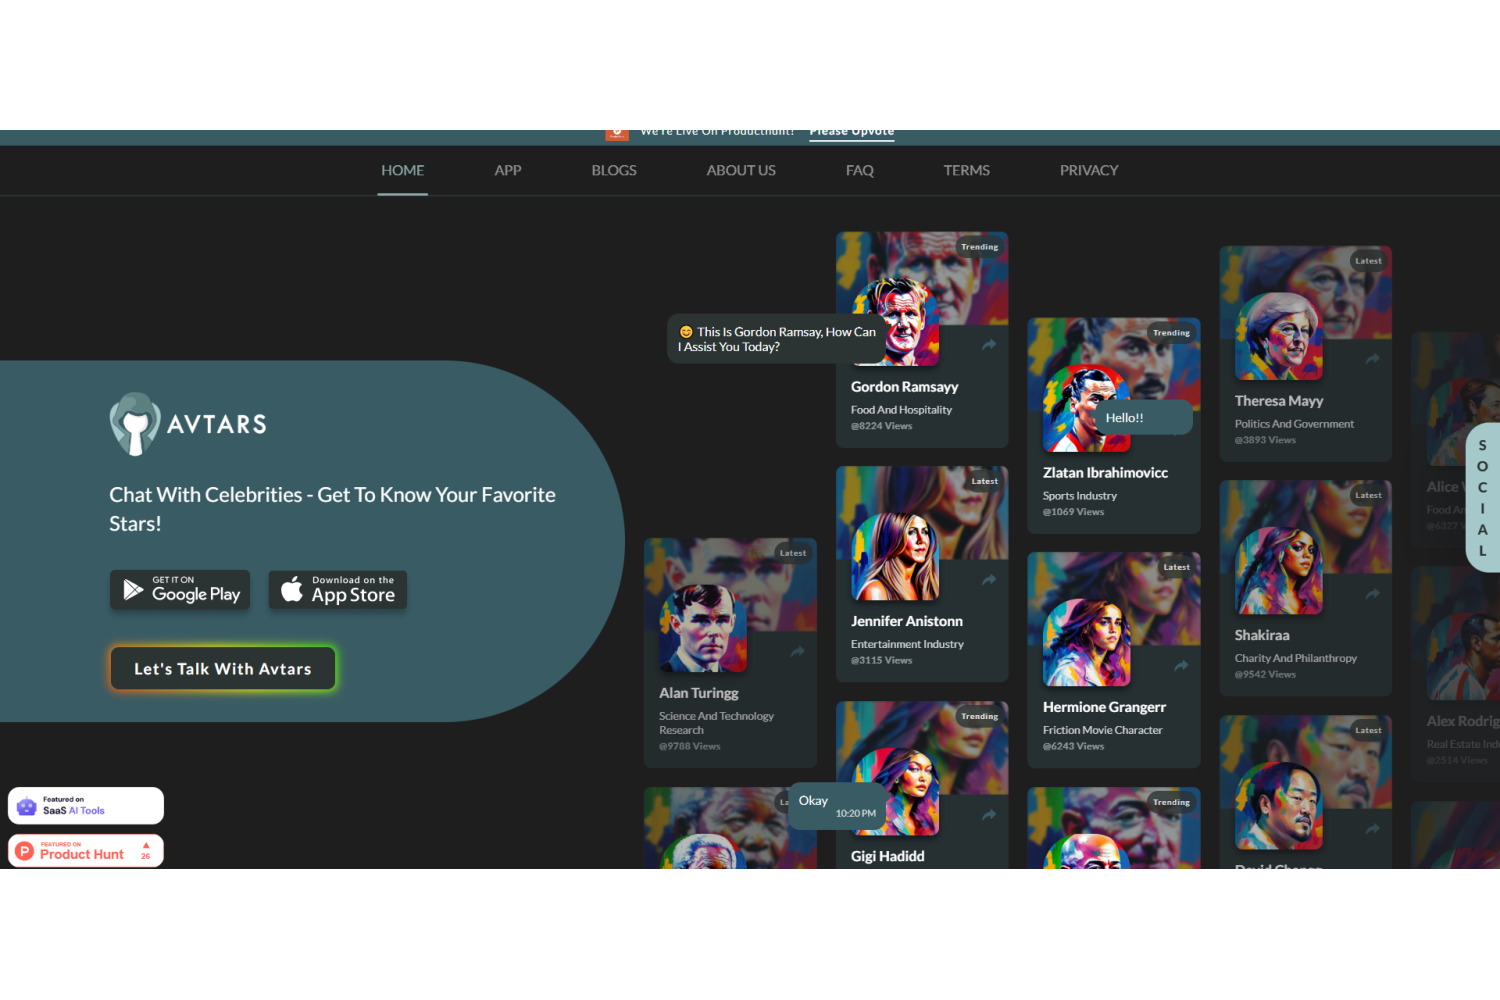Click Sports Industry category text
The image size is (1500, 1000).
(1080, 496)
